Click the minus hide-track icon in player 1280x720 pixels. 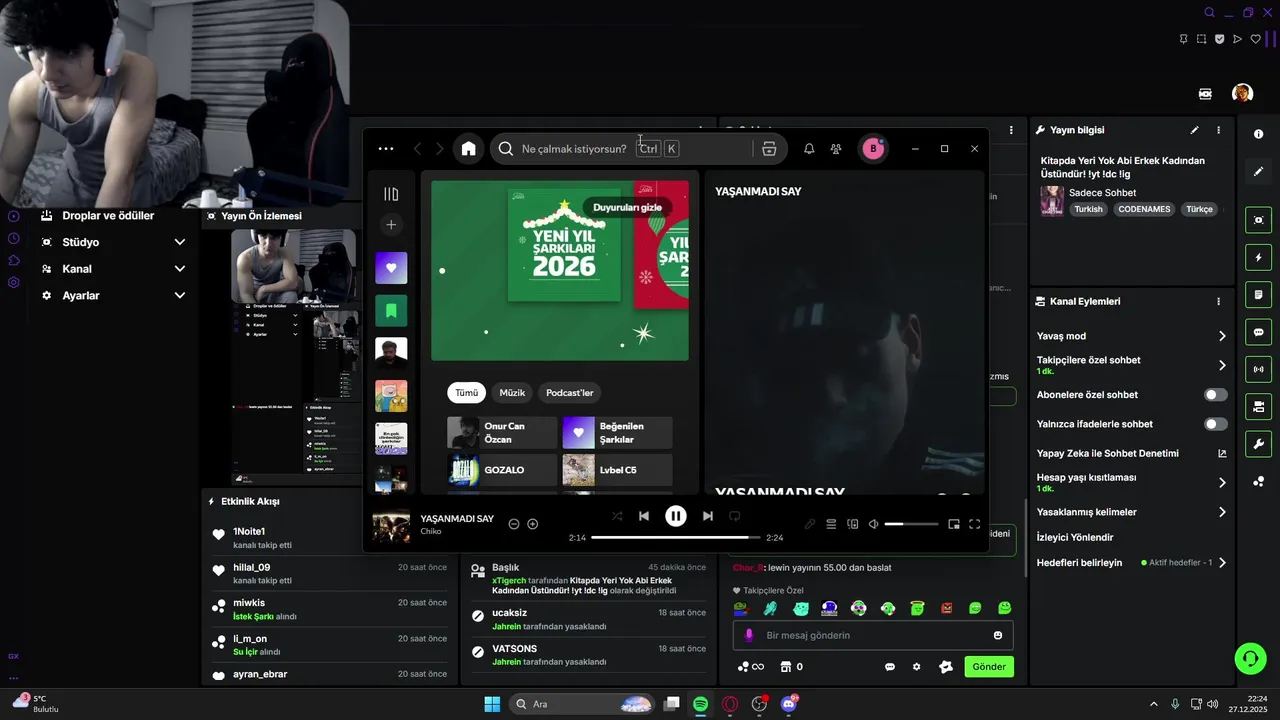tap(514, 524)
